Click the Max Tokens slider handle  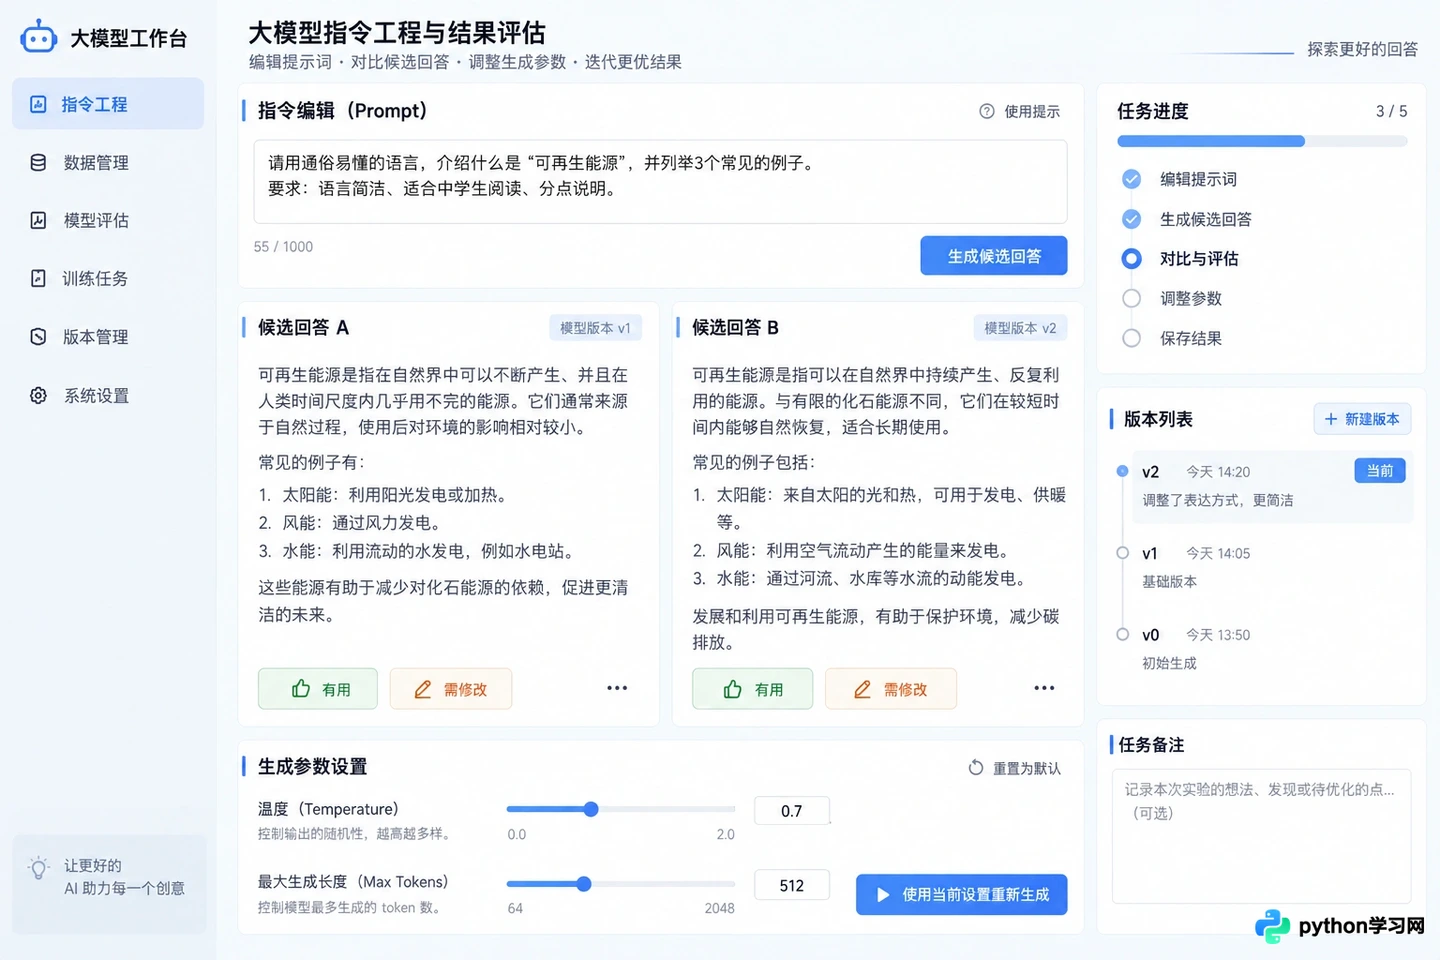pos(584,884)
